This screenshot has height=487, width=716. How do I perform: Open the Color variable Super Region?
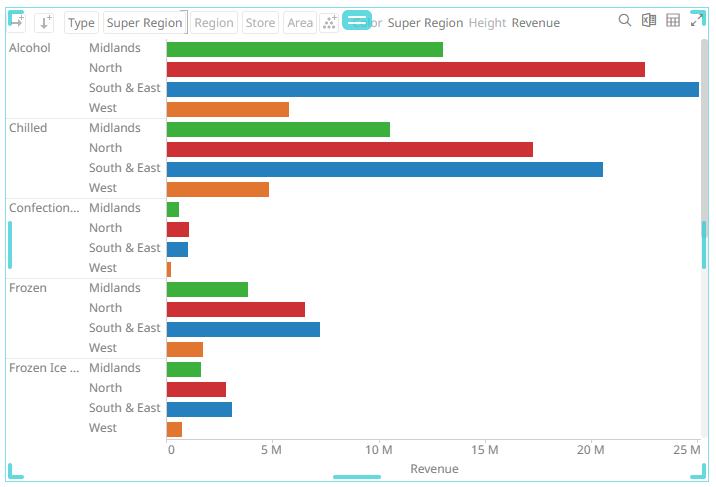click(425, 23)
